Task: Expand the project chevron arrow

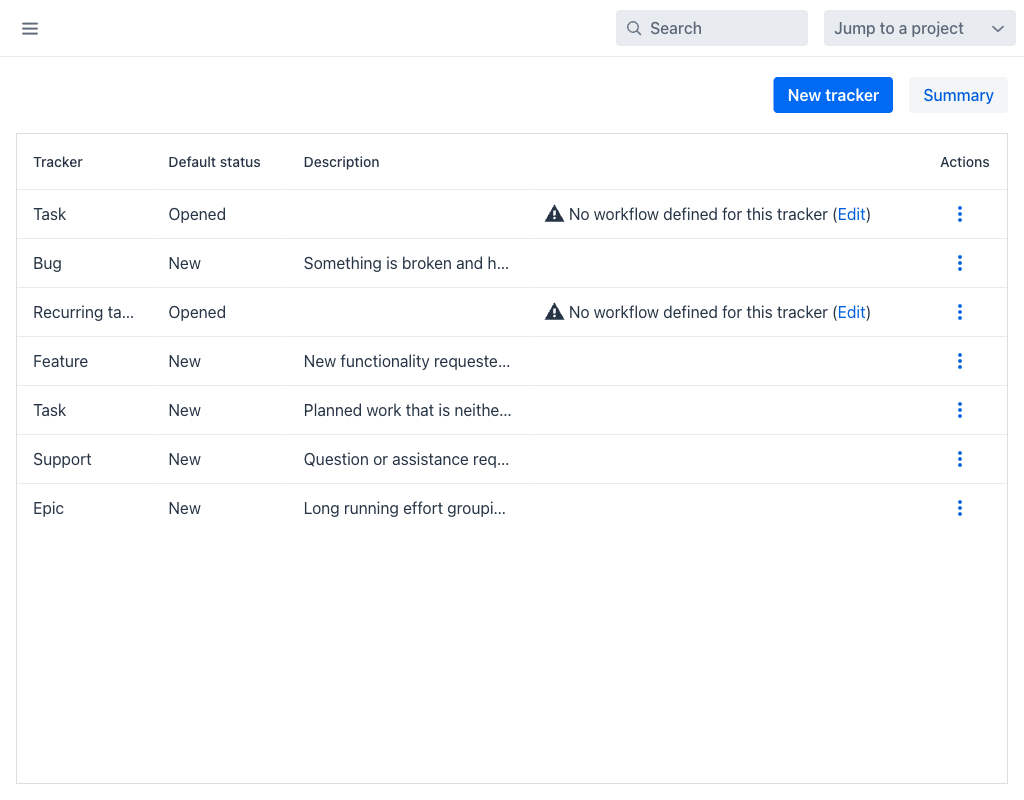Action: [997, 29]
